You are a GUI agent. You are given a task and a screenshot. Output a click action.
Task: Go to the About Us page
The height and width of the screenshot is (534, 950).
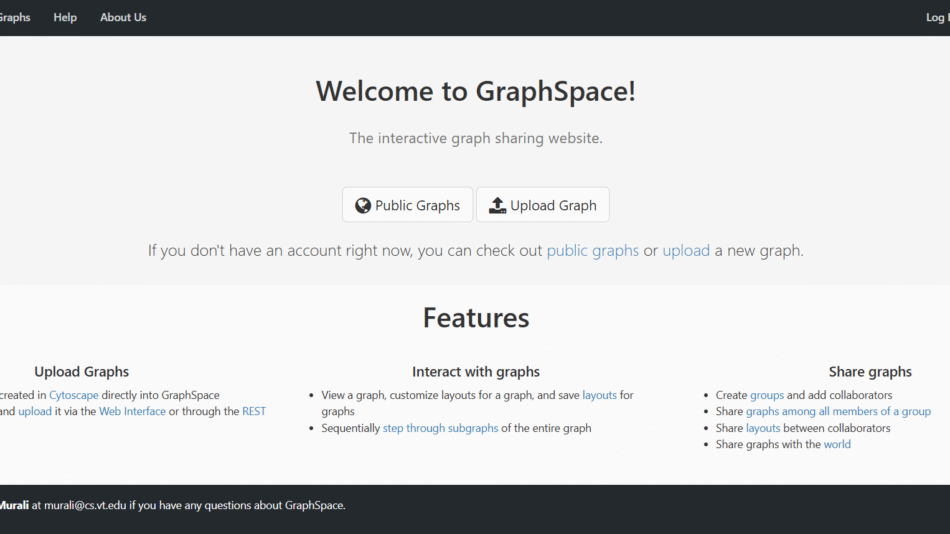123,18
